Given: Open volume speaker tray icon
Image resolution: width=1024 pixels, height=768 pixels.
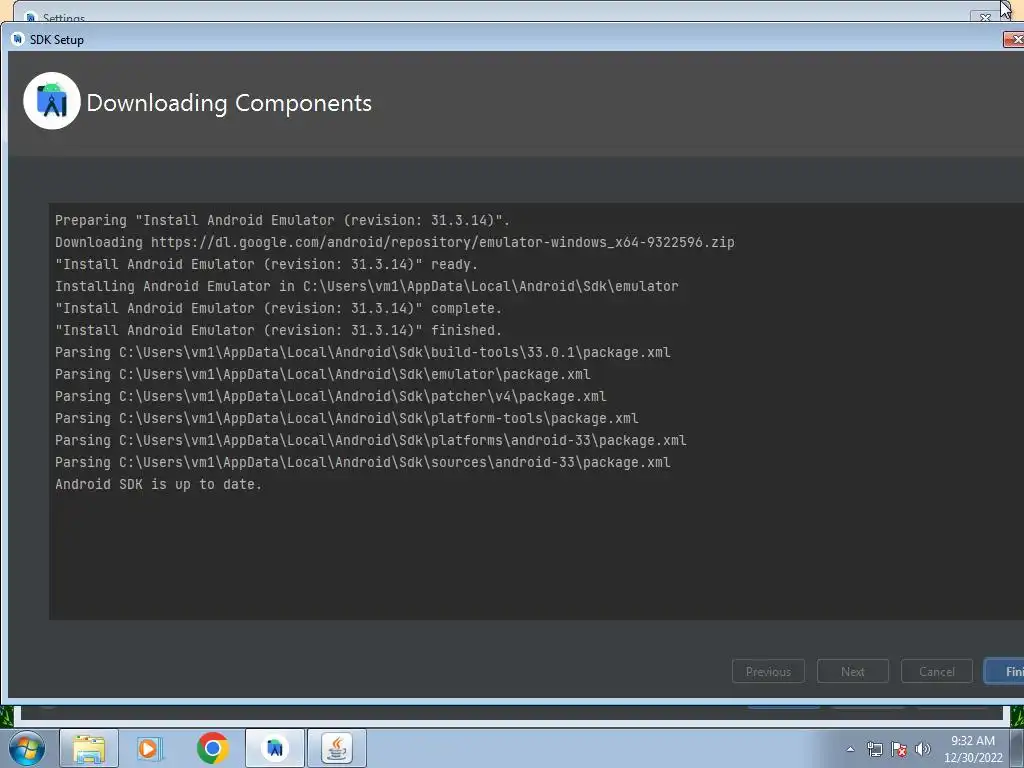Looking at the screenshot, I should (x=923, y=749).
